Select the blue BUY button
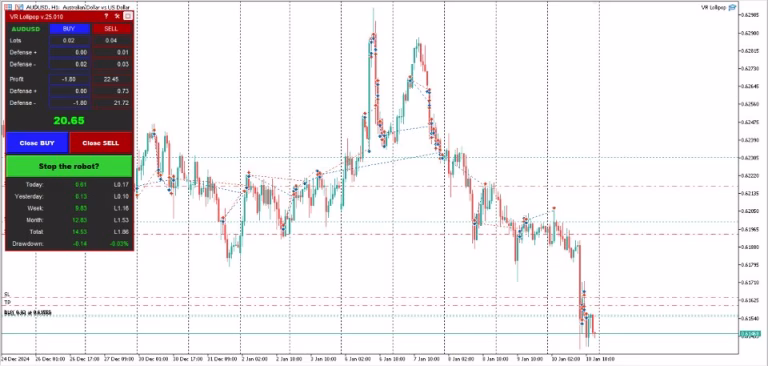The width and height of the screenshot is (768, 366). (x=69, y=29)
